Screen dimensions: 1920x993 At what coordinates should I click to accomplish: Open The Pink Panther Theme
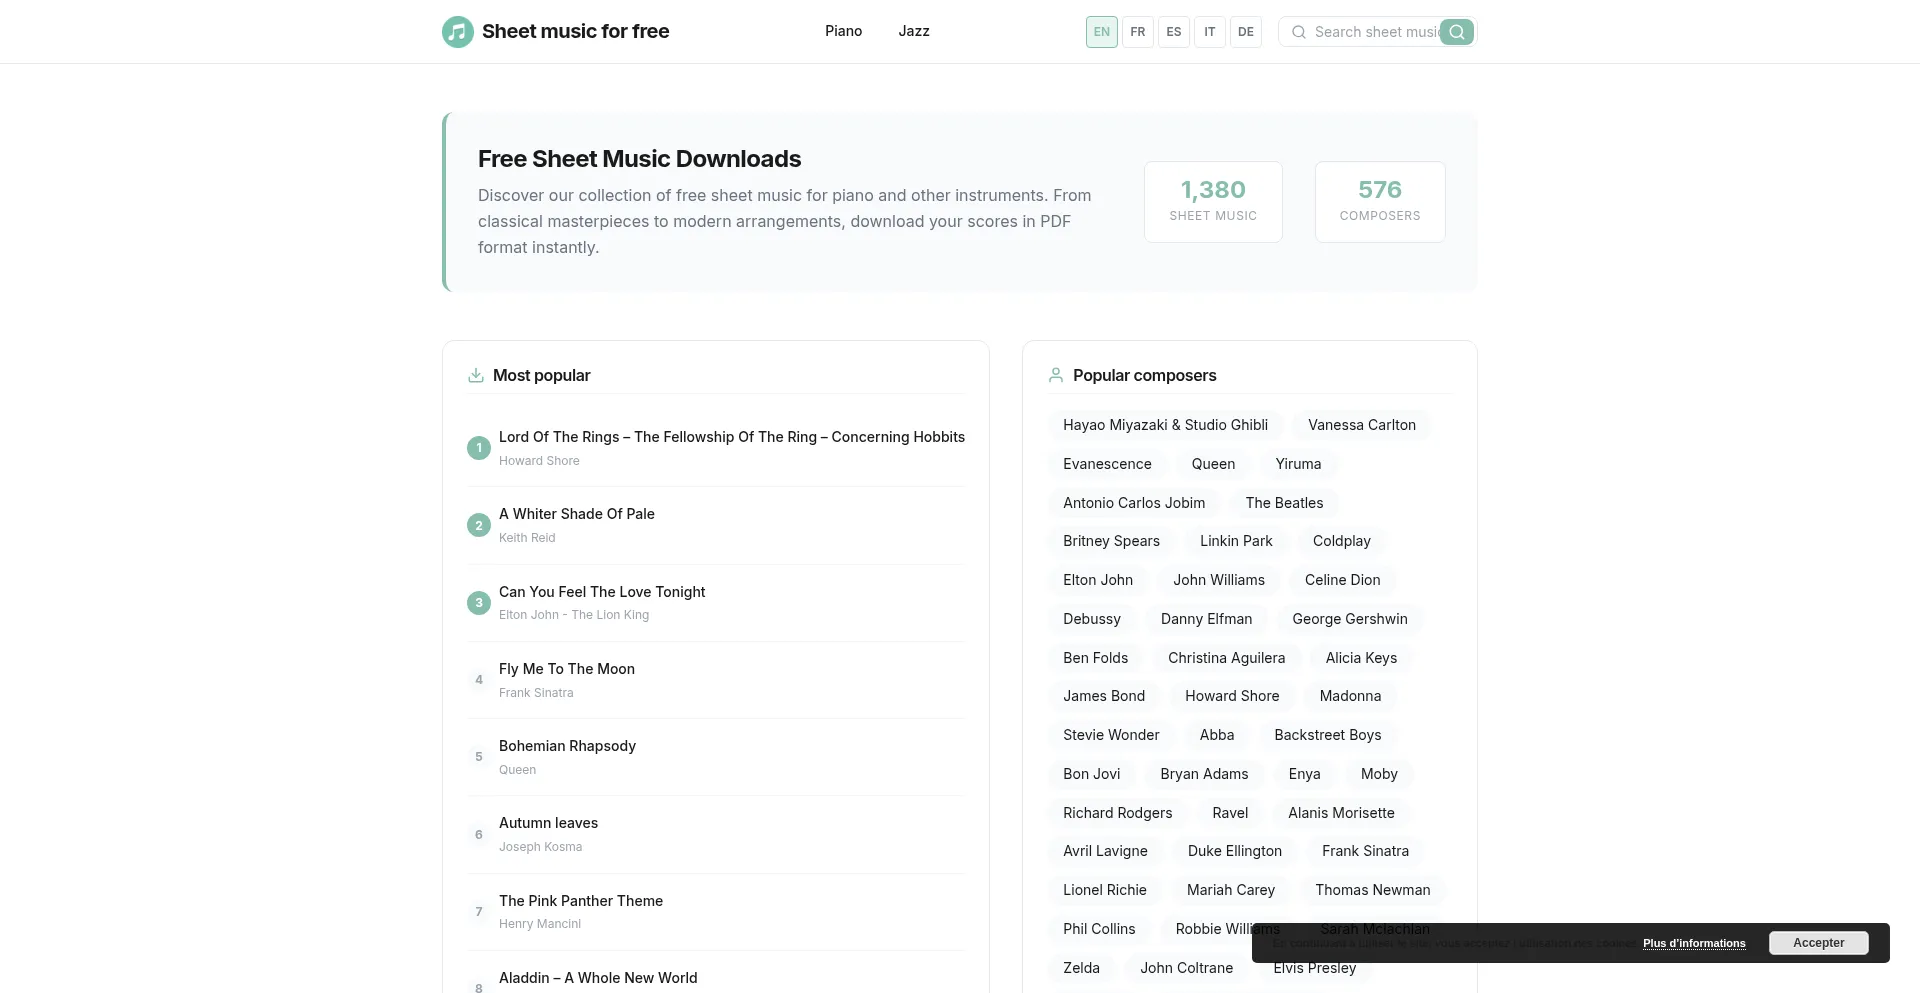(x=581, y=901)
